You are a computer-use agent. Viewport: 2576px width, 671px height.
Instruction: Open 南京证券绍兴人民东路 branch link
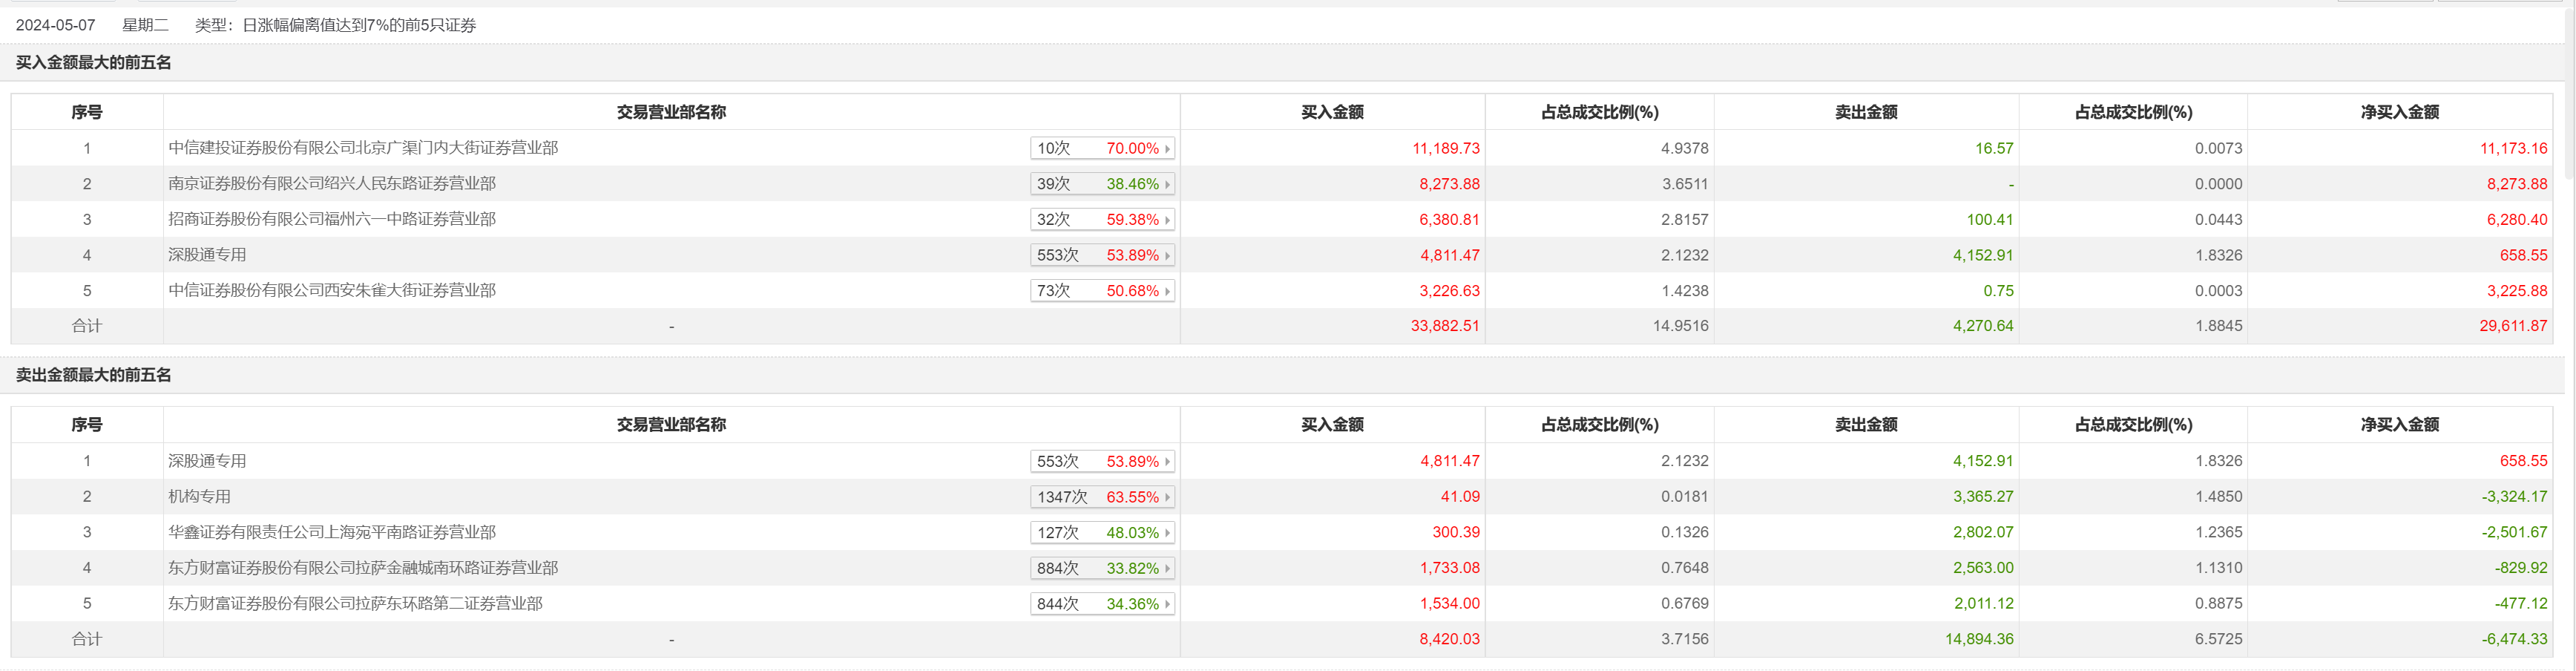tap(332, 184)
